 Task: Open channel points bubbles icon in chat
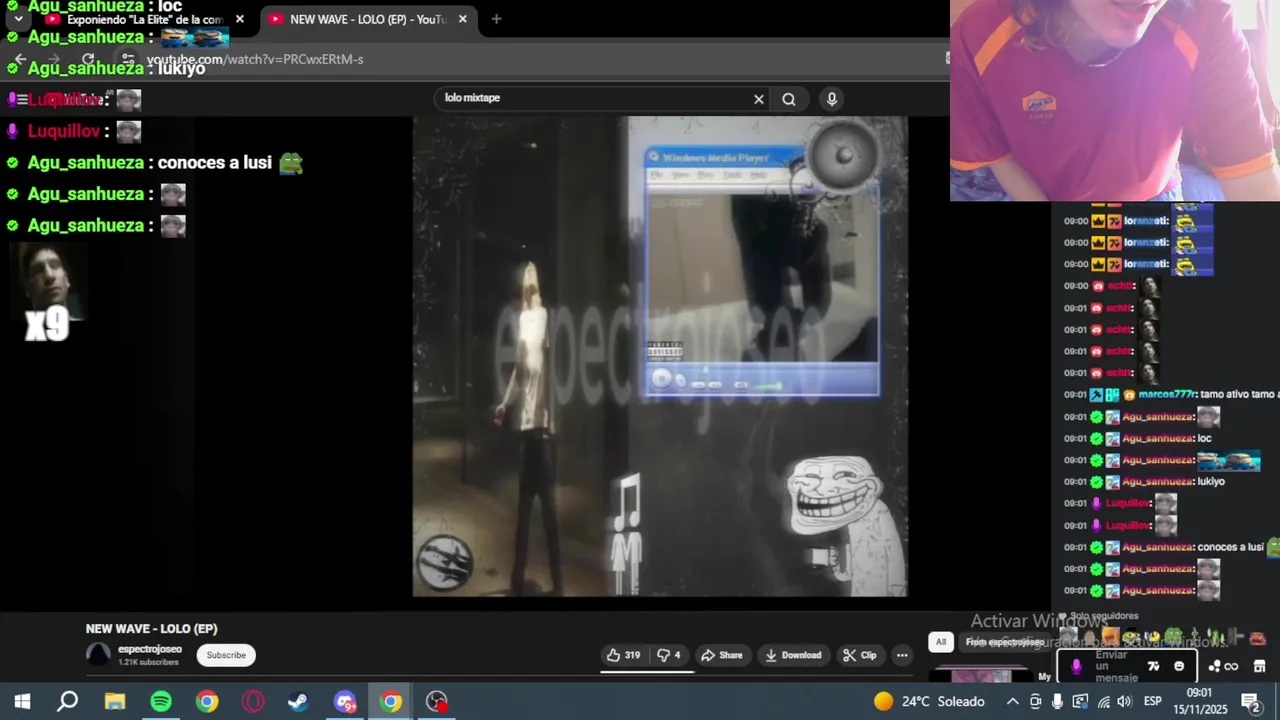click(x=1214, y=666)
